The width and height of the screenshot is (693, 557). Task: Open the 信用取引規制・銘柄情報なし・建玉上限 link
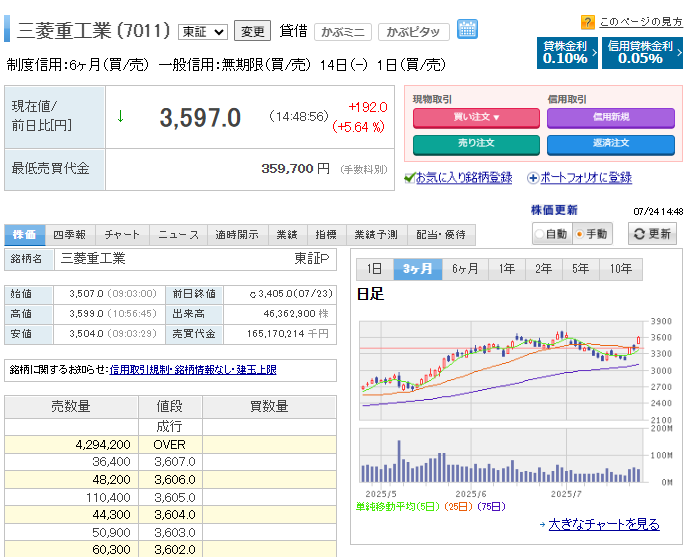click(x=193, y=370)
